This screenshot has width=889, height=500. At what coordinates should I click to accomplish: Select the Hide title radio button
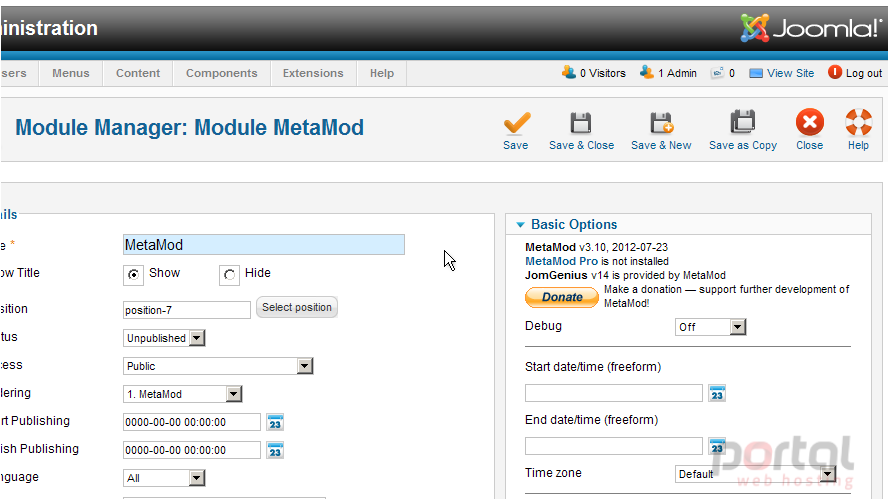pos(229,275)
